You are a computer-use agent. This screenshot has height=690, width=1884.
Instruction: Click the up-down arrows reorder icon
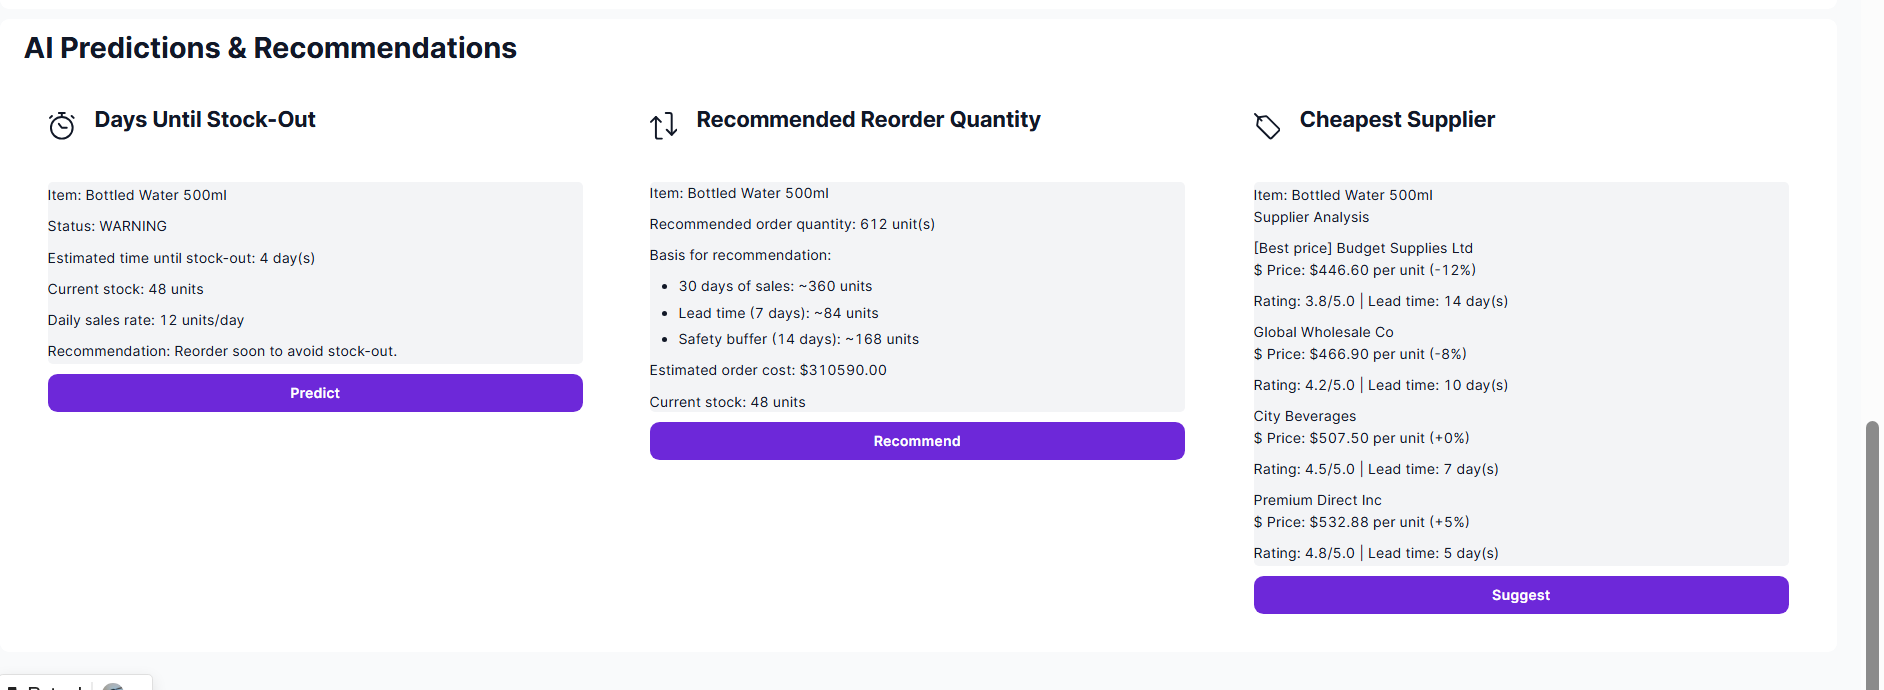(x=664, y=126)
